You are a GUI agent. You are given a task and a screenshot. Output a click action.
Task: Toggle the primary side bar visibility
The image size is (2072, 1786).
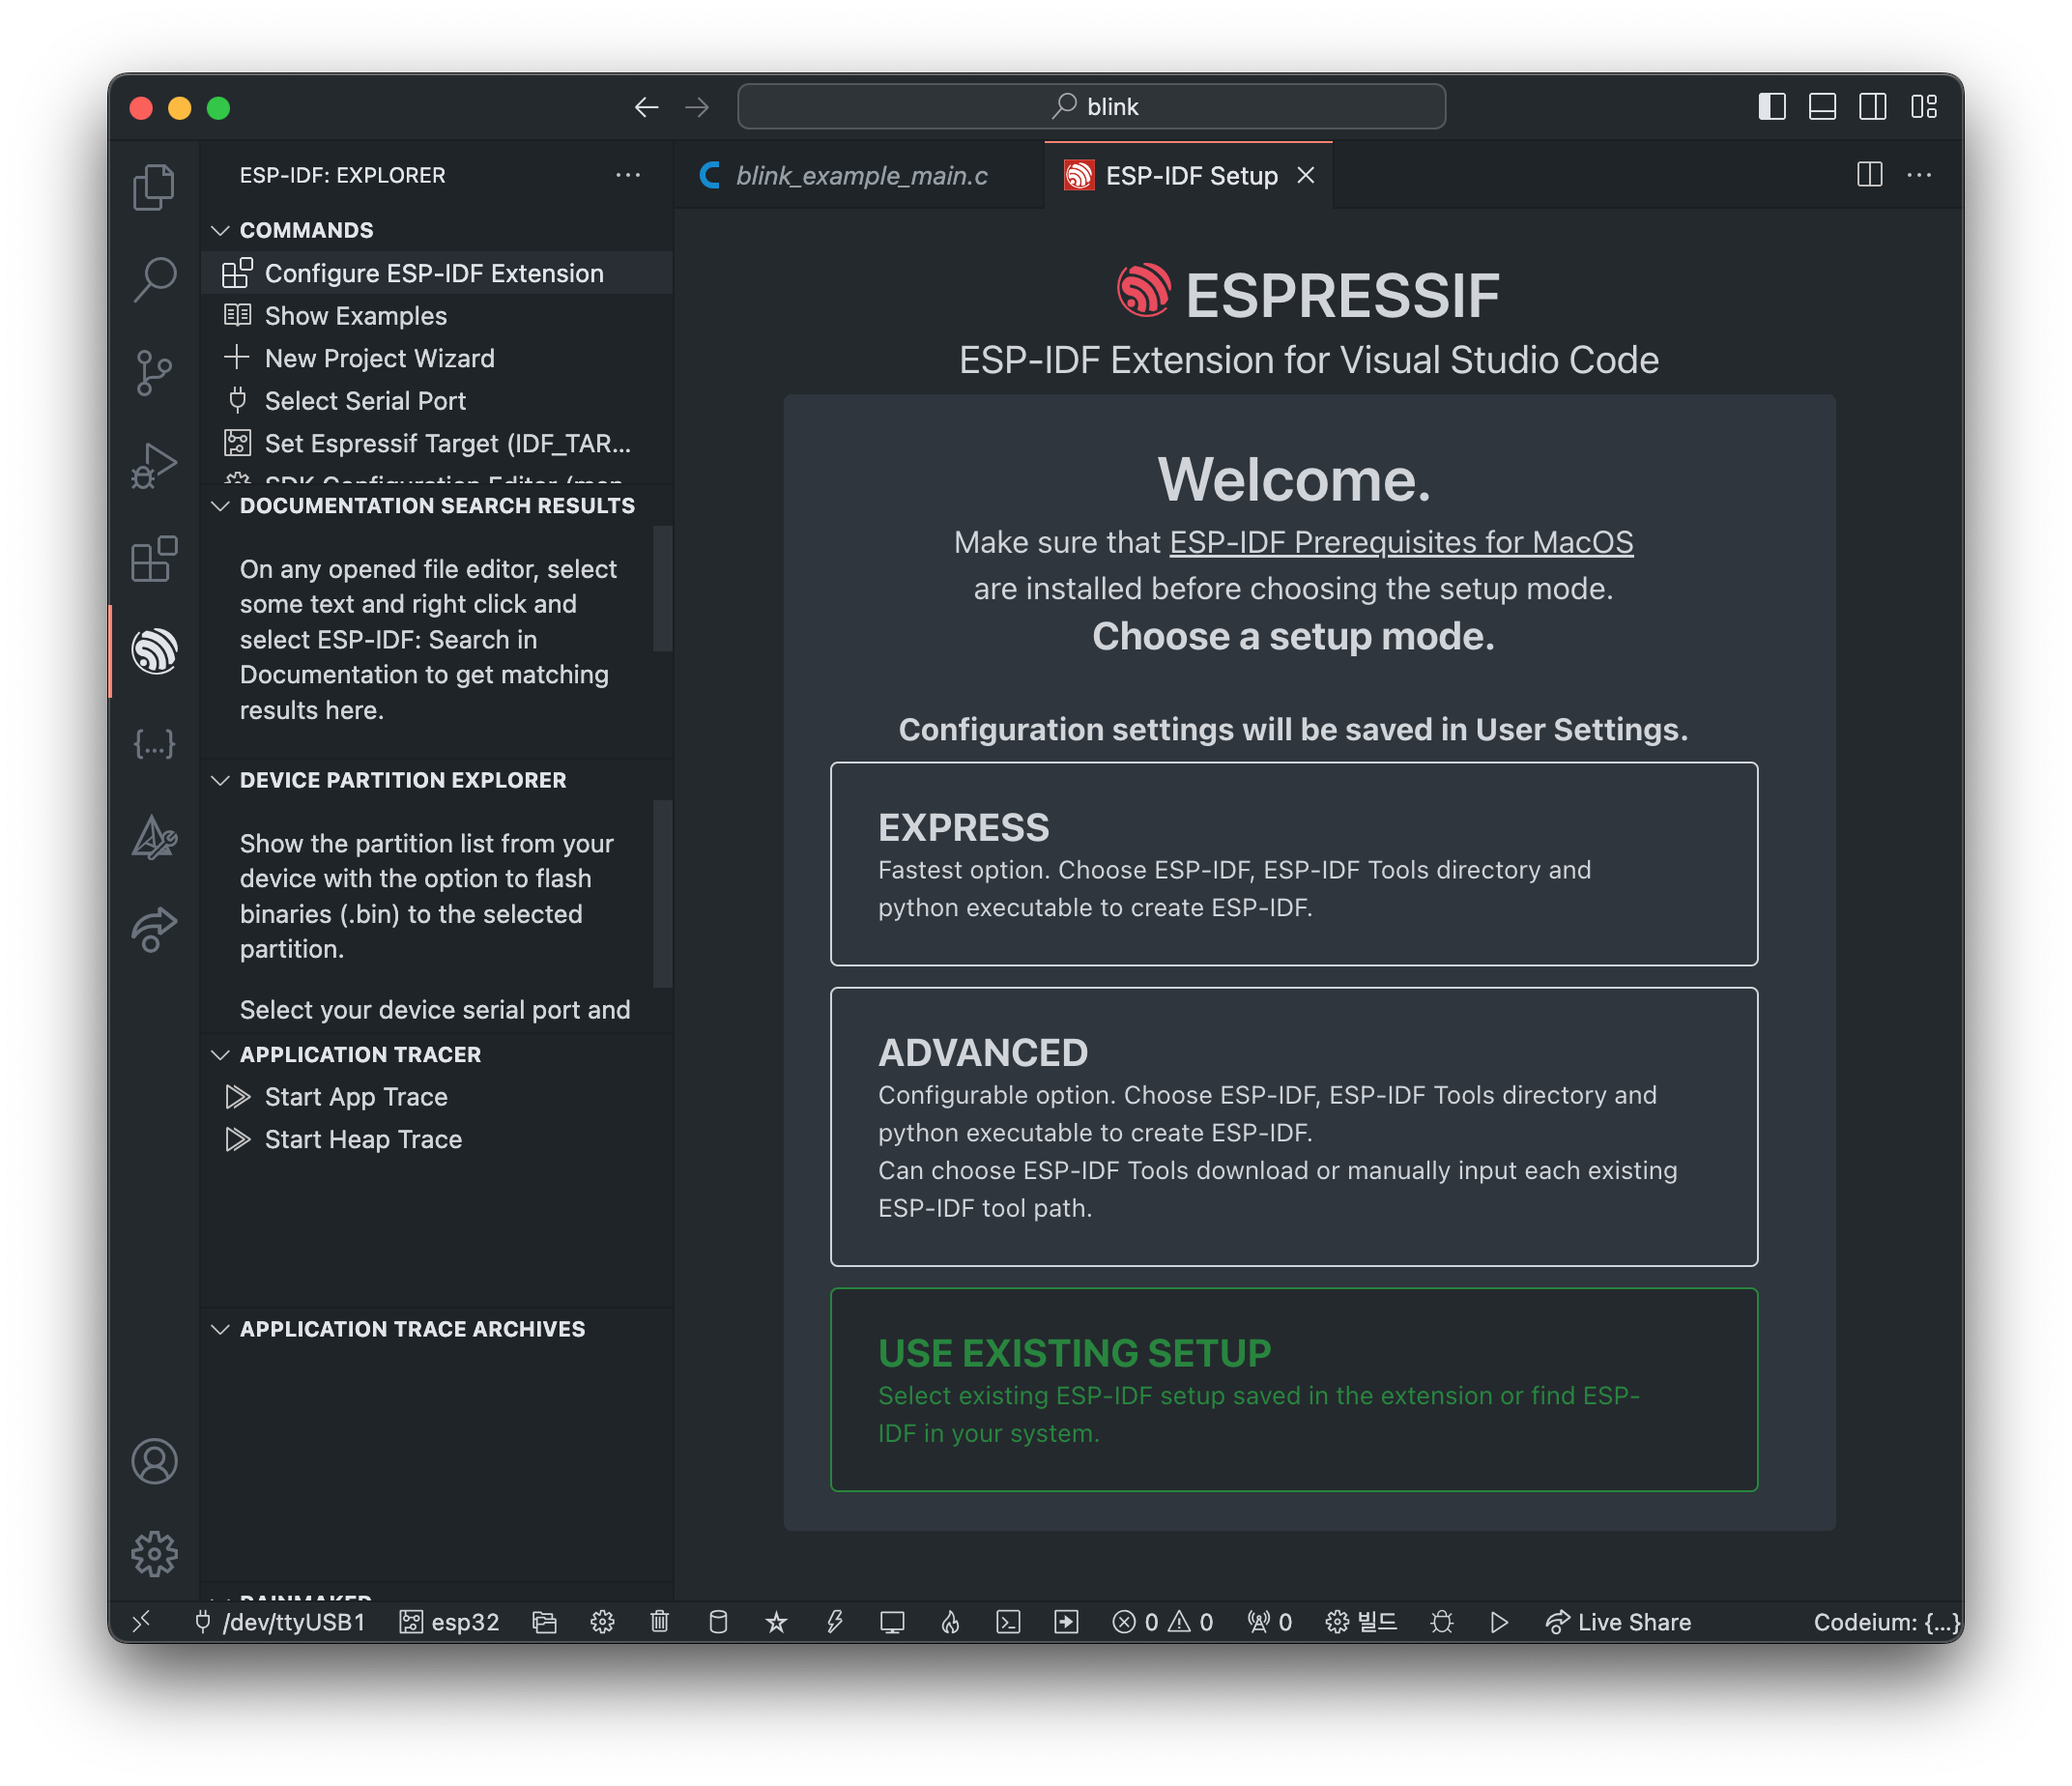tap(1772, 107)
